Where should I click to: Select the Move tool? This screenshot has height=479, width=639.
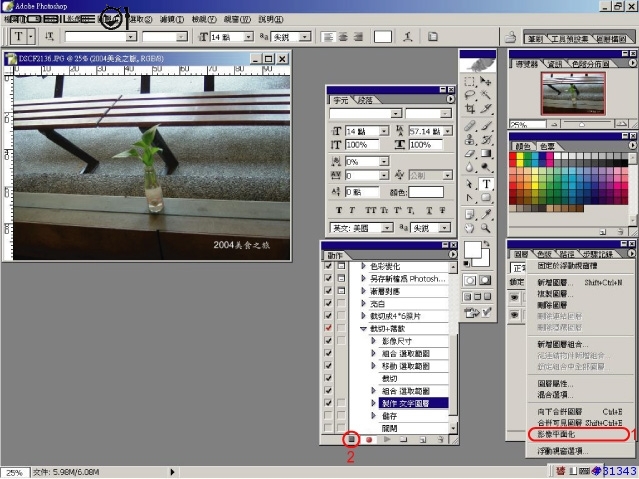[485, 81]
